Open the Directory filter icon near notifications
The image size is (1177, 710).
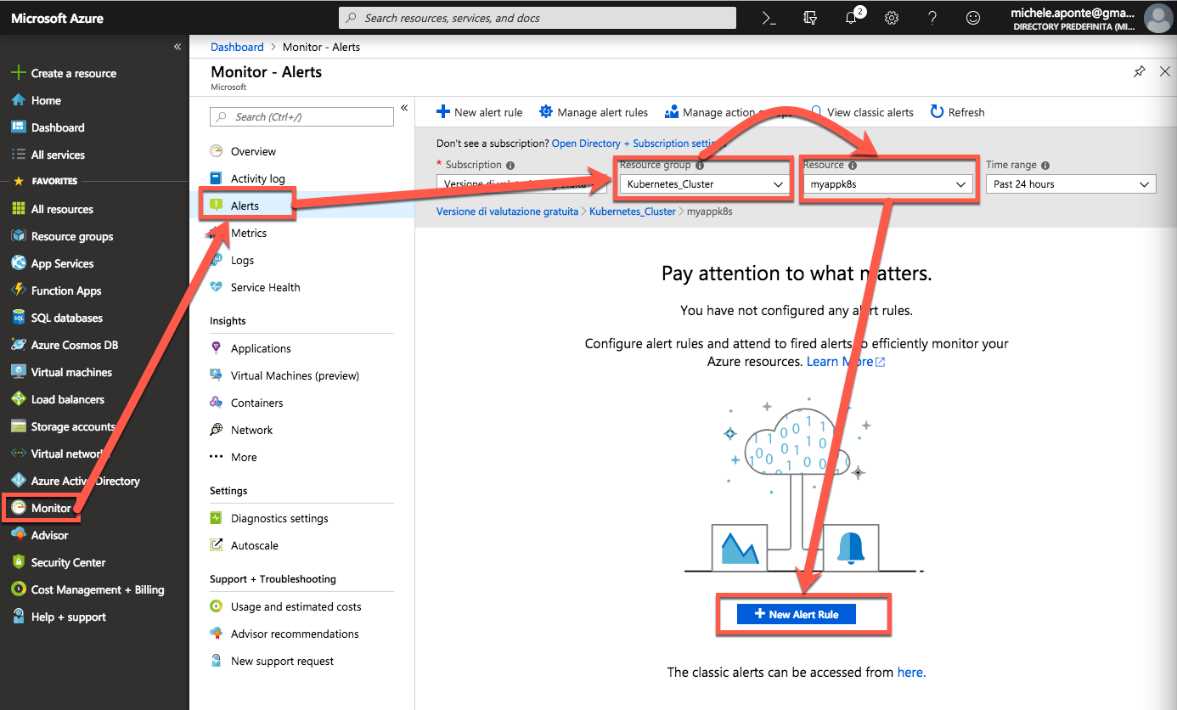[809, 17]
